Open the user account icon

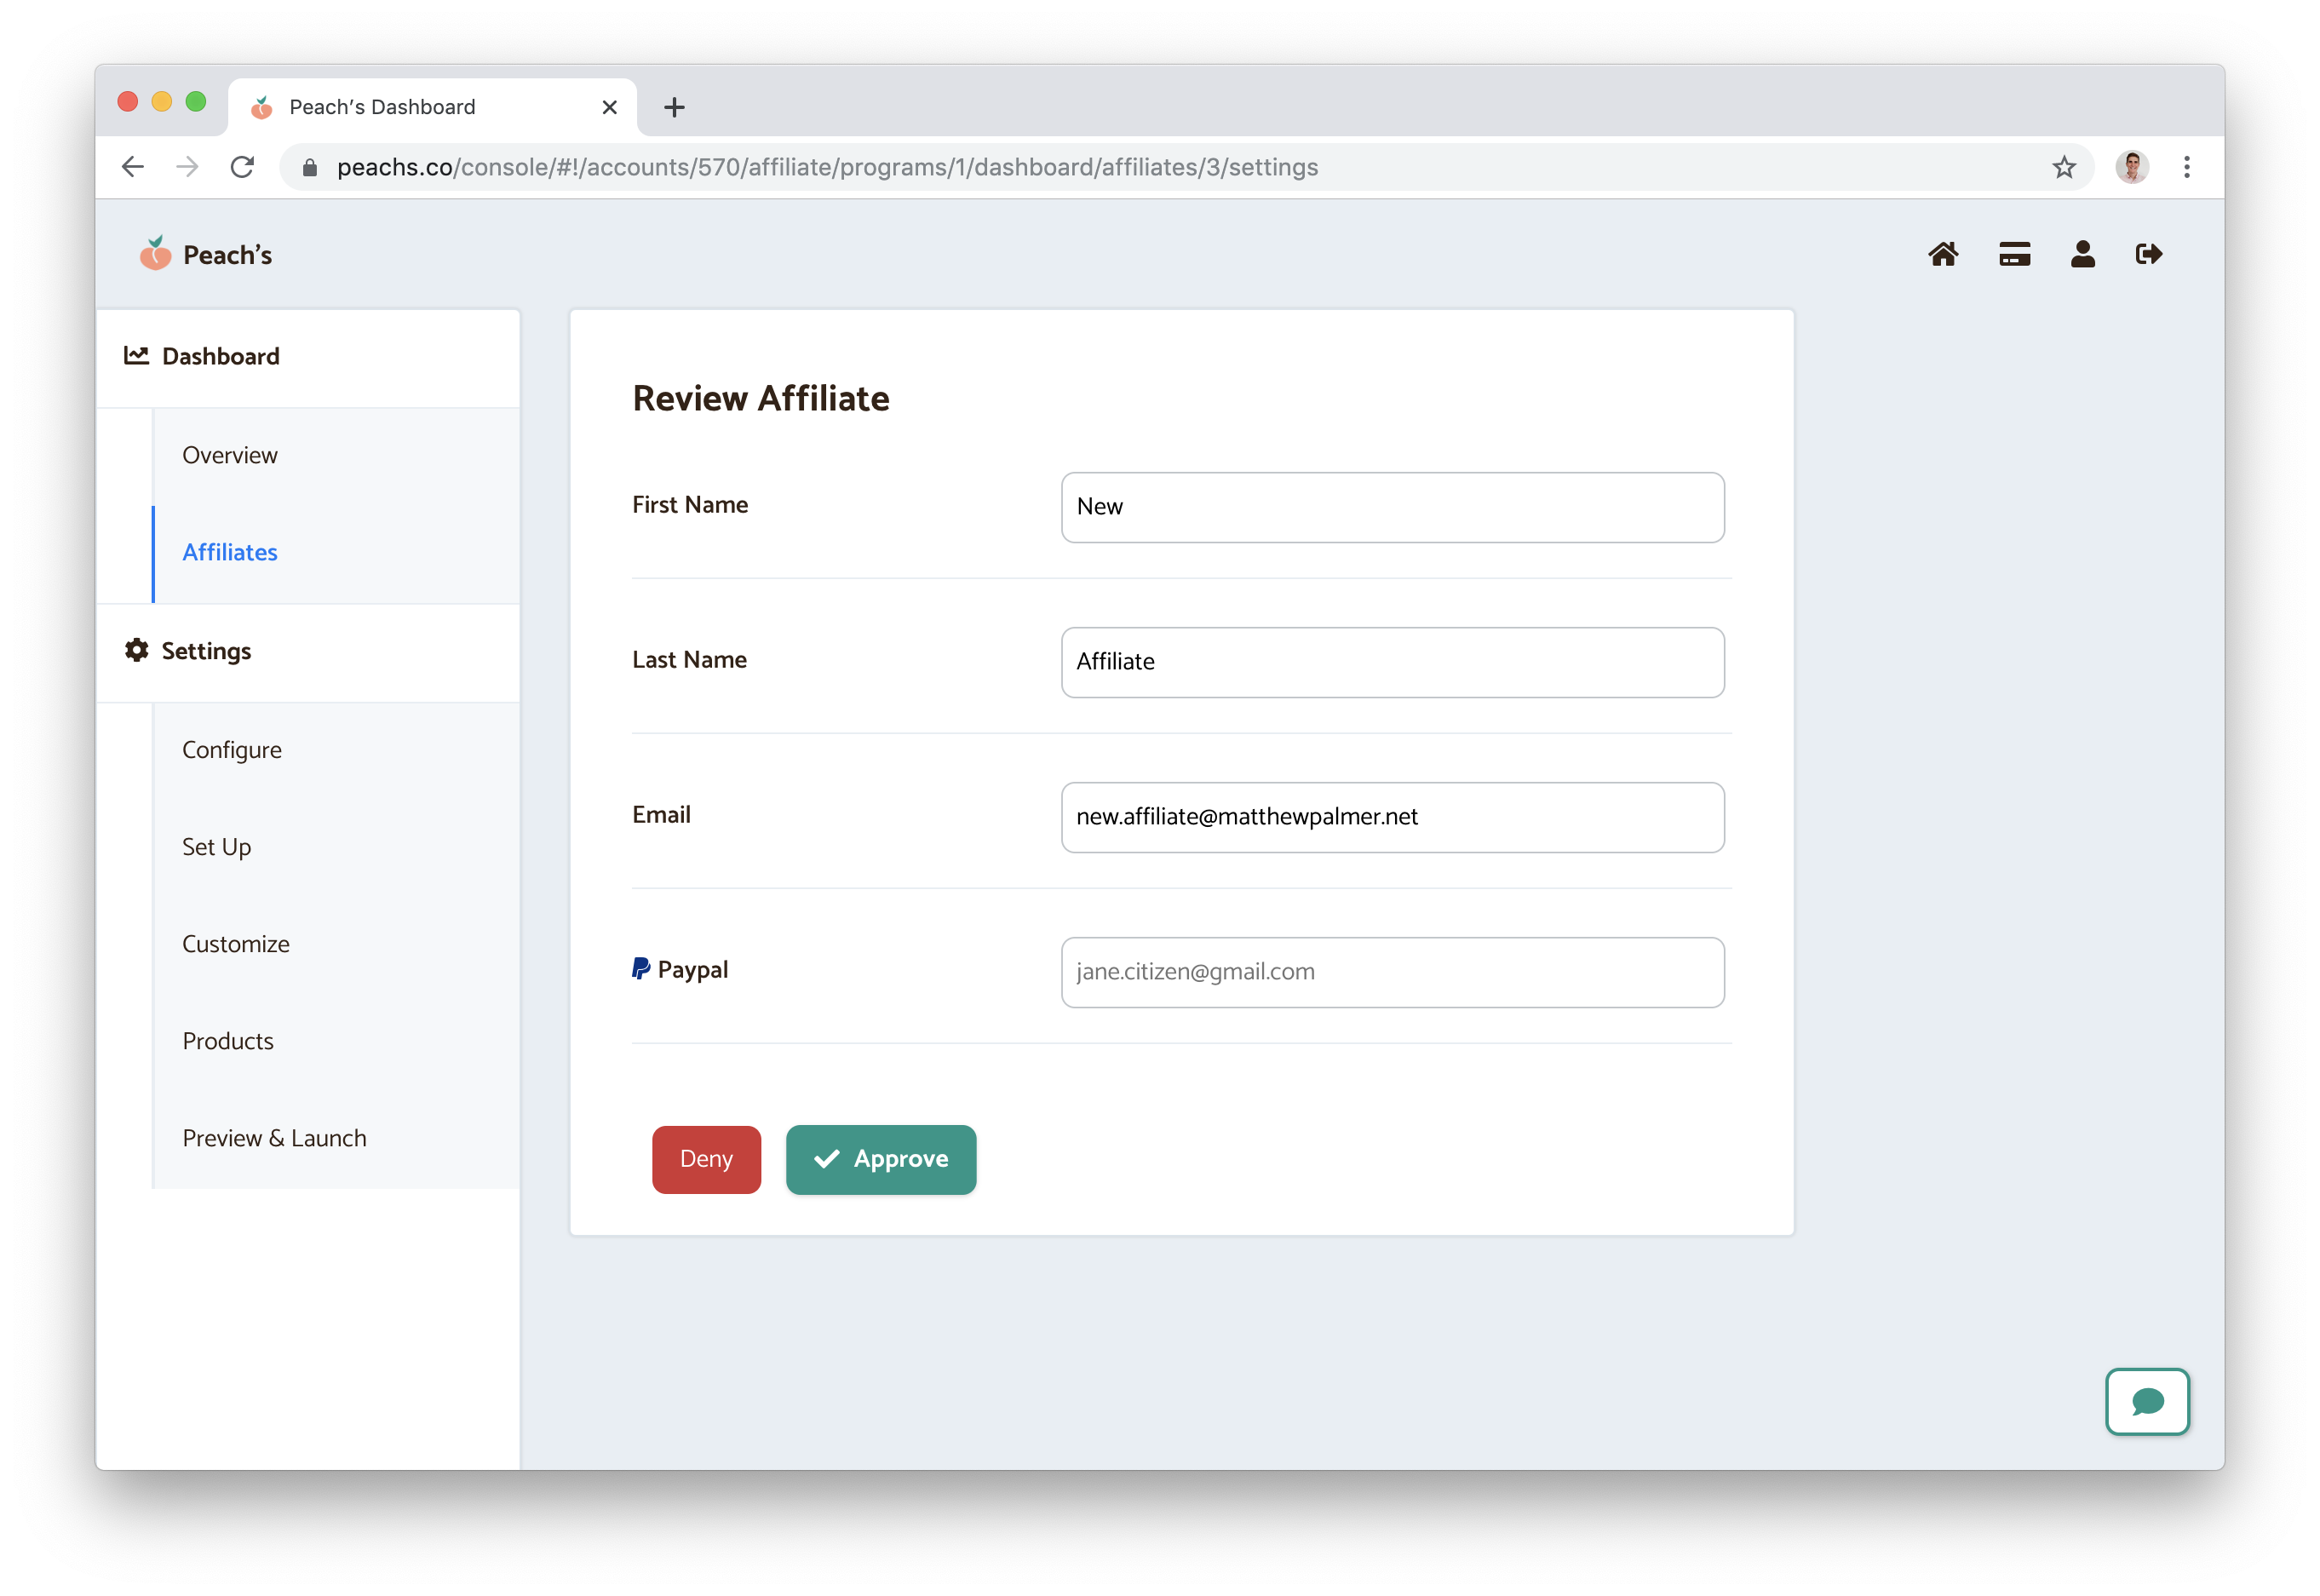(x=2083, y=254)
